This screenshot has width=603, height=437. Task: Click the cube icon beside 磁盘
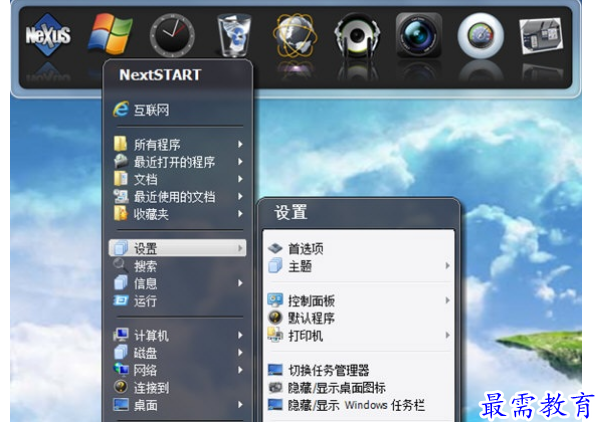pyautogui.click(x=121, y=352)
